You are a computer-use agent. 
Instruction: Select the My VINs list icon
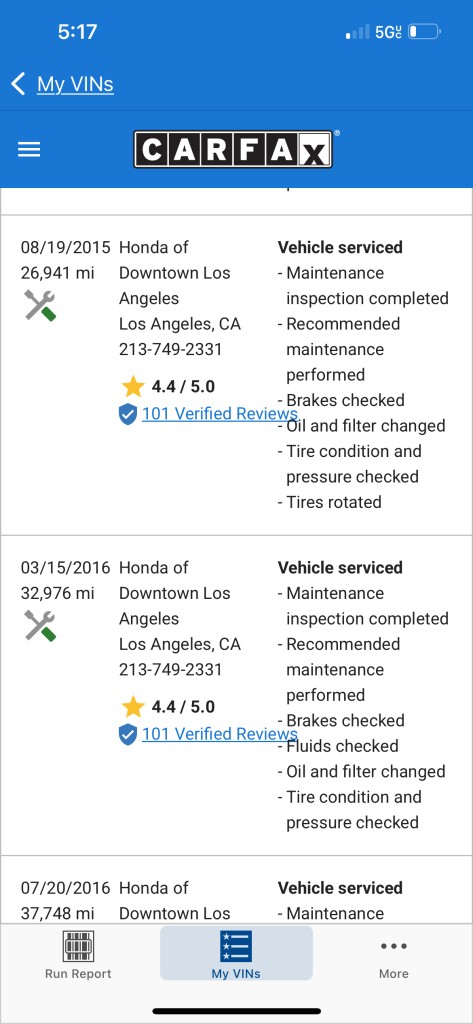pyautogui.click(x=236, y=946)
